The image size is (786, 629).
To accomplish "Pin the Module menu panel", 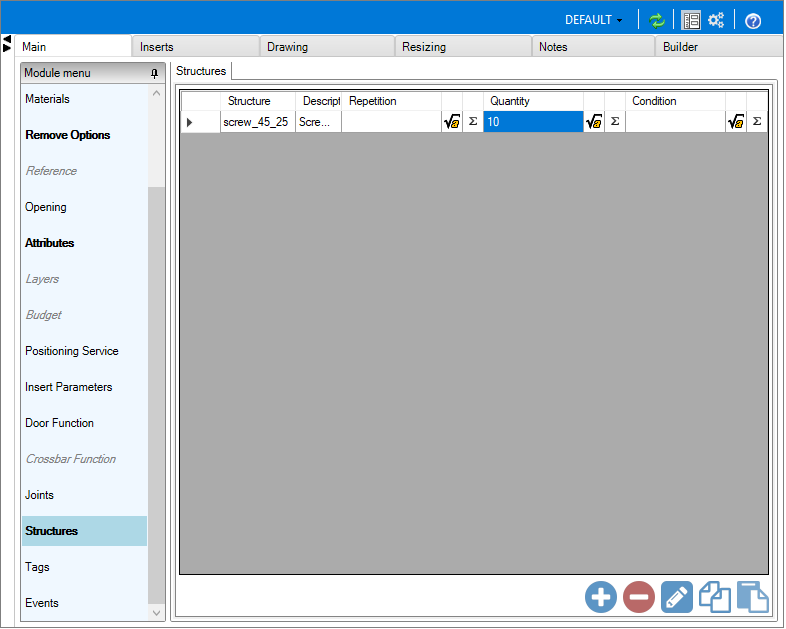I will pos(154,74).
